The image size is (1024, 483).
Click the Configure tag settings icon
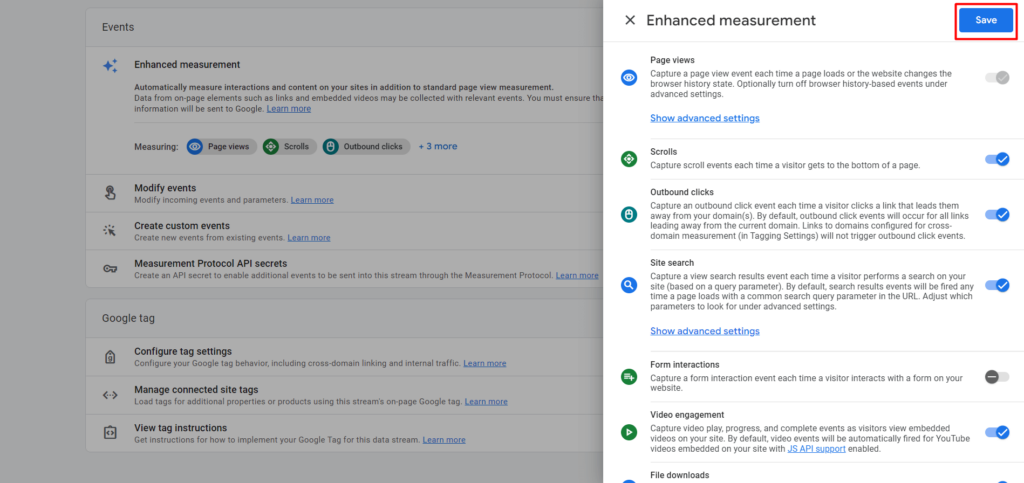pyautogui.click(x=110, y=357)
